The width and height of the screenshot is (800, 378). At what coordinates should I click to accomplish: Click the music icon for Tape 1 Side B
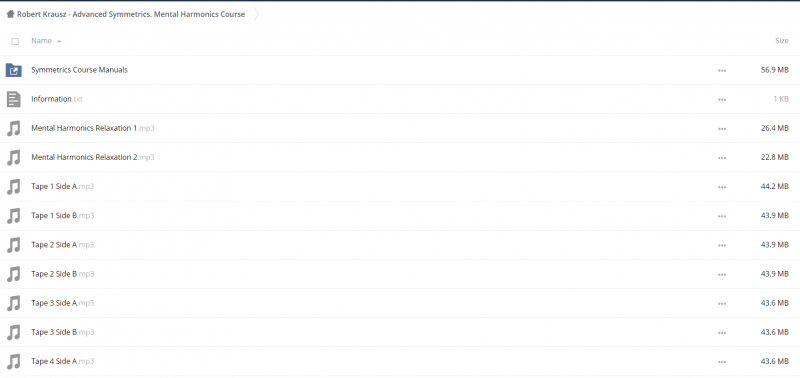point(14,216)
